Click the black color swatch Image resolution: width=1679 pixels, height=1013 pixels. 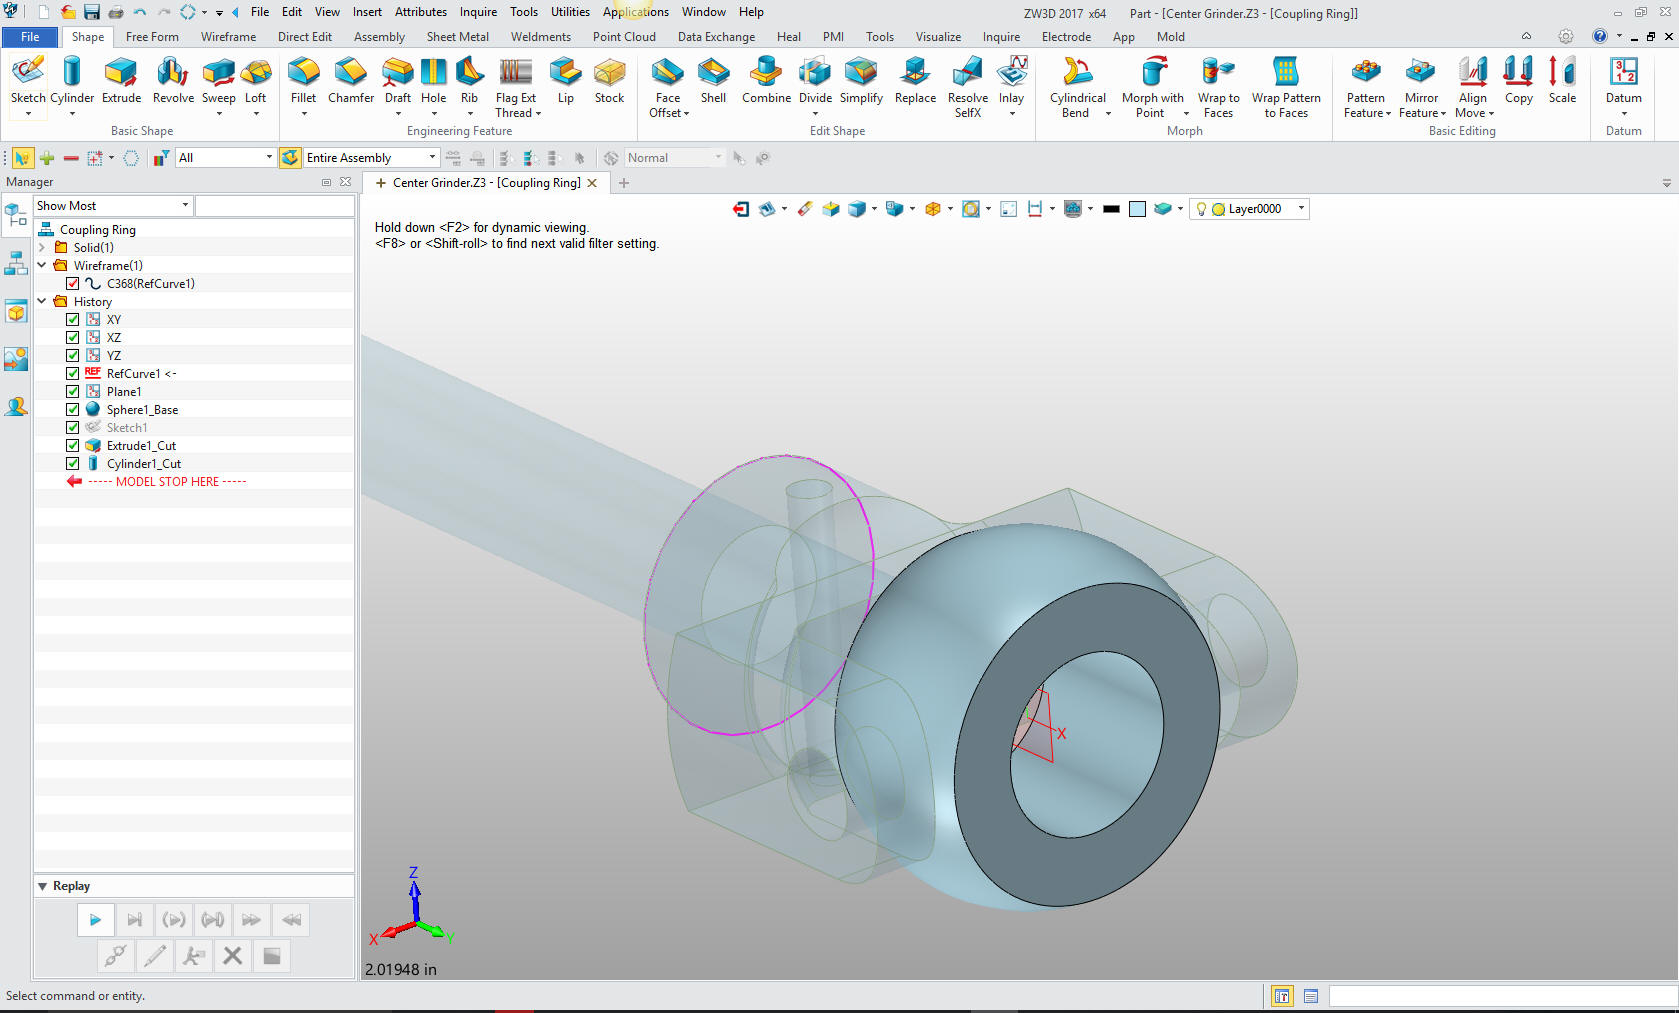coord(1111,209)
